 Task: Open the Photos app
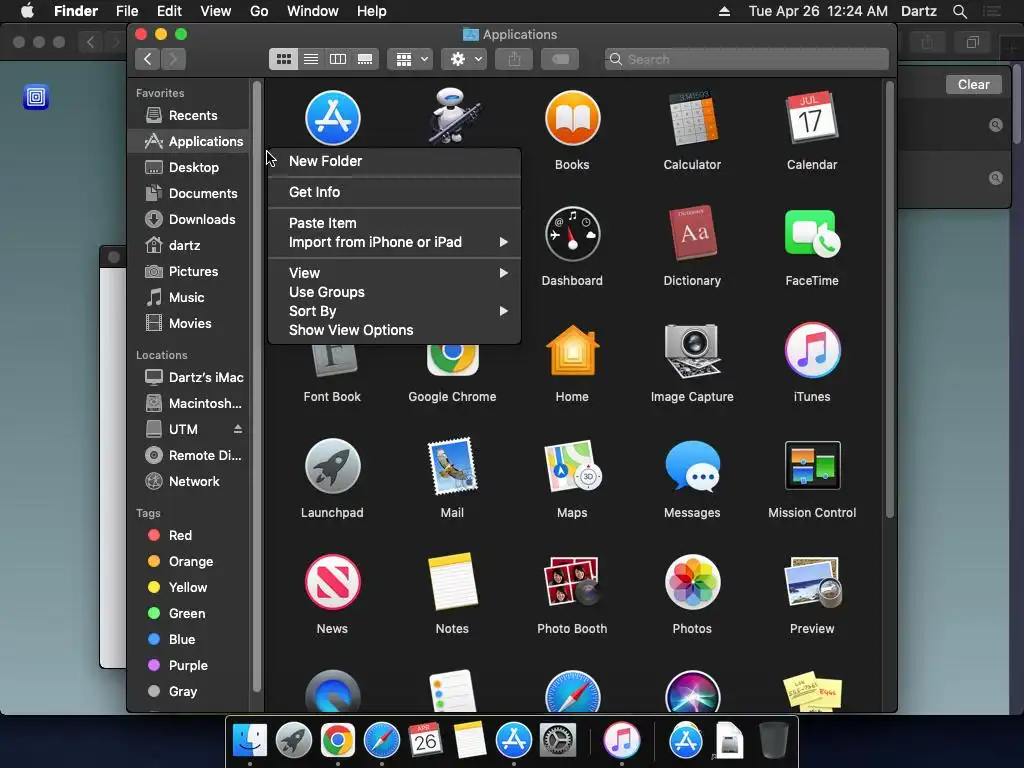point(692,583)
